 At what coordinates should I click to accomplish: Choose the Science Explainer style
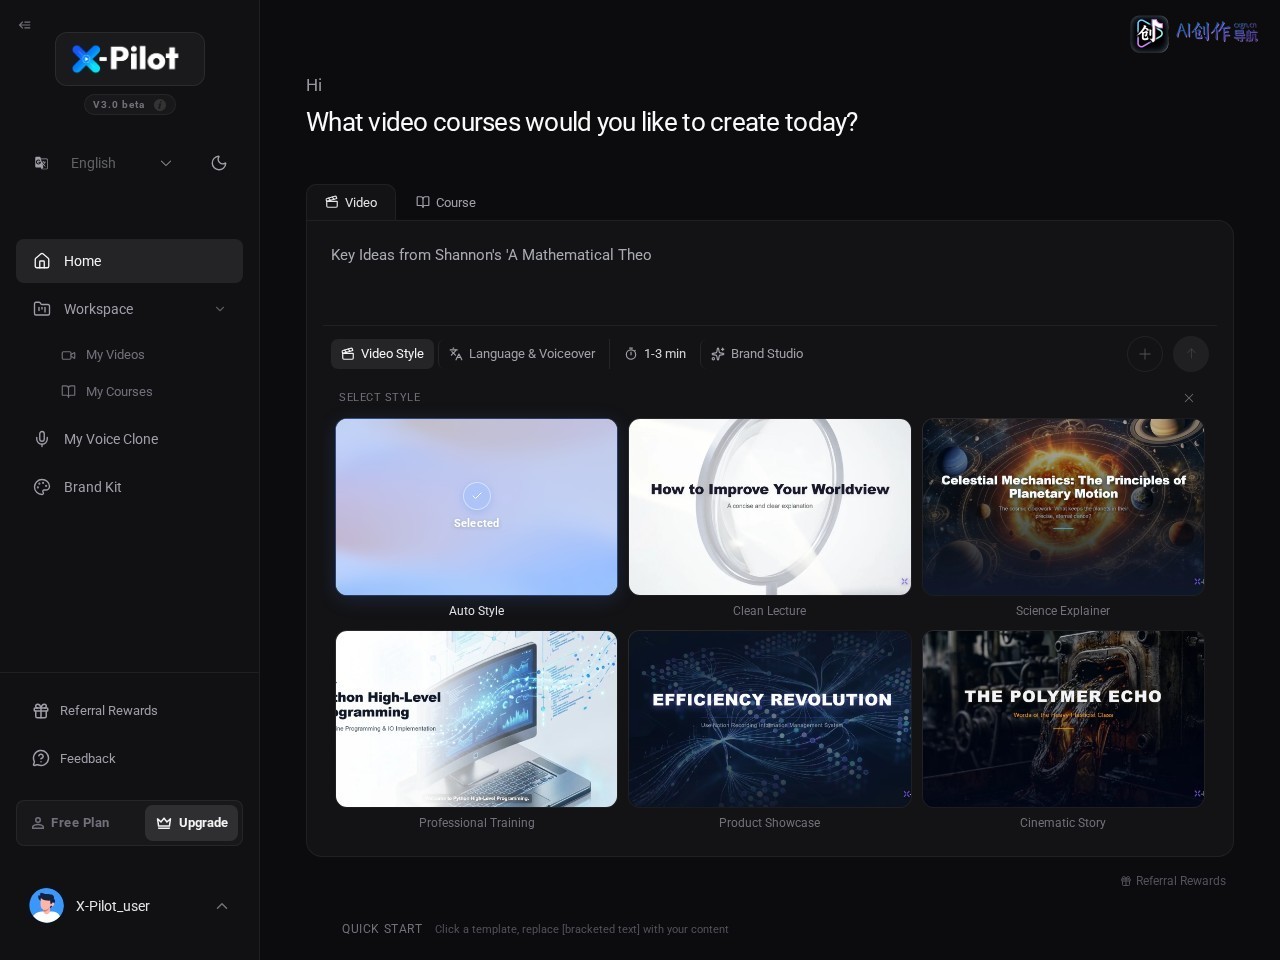click(1063, 507)
